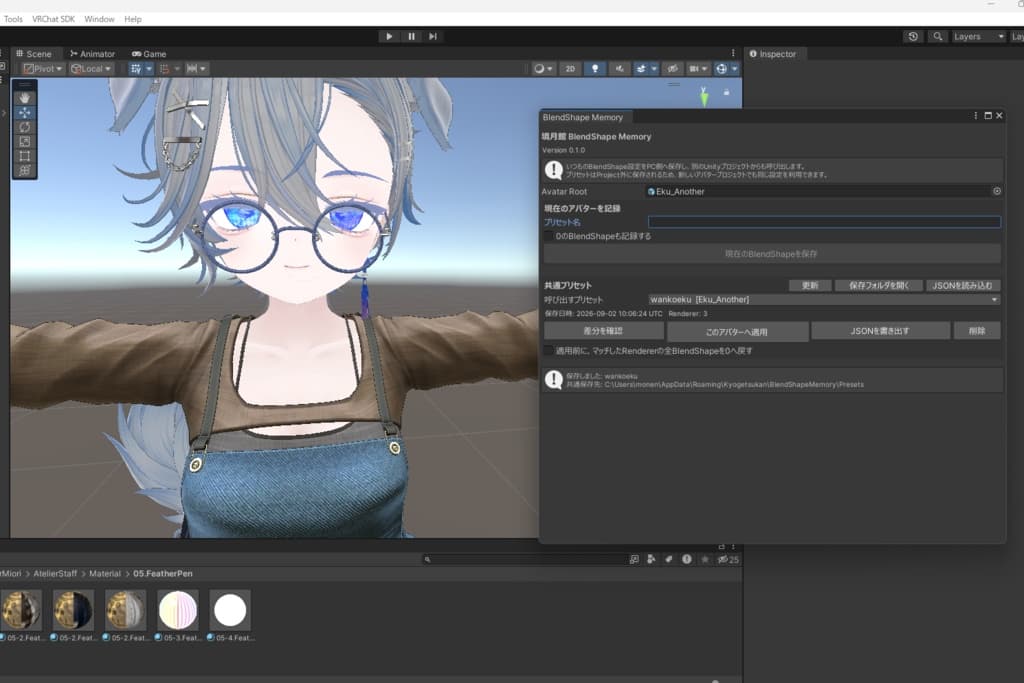Open the Window menu
Viewport: 1024px width, 683px height.
[99, 19]
